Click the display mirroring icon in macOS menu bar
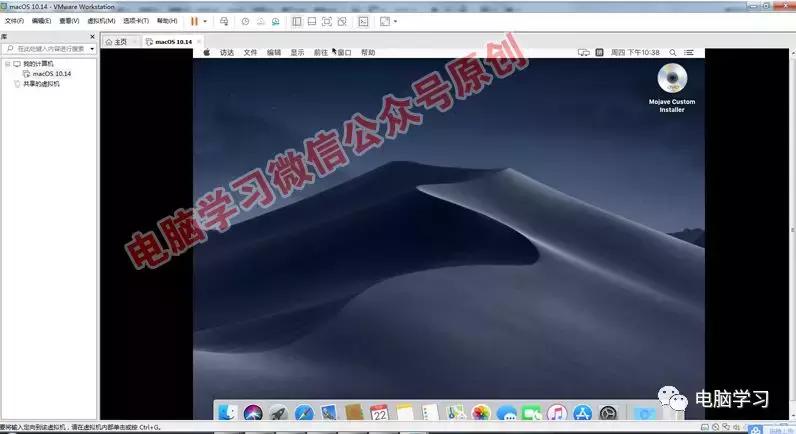This screenshot has width=796, height=434. (x=584, y=52)
